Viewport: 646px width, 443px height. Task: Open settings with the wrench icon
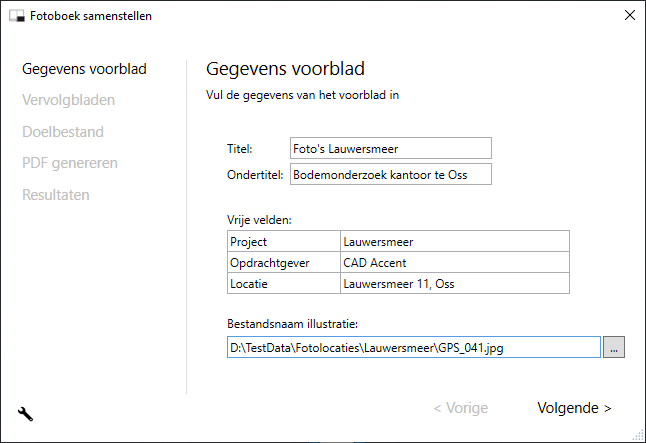[x=26, y=412]
